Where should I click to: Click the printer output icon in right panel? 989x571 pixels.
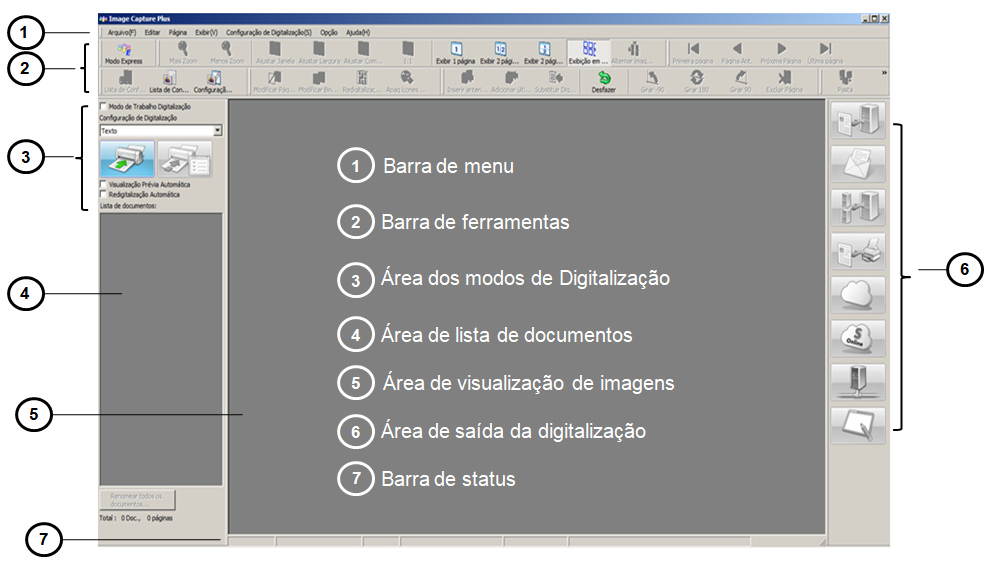pos(857,253)
